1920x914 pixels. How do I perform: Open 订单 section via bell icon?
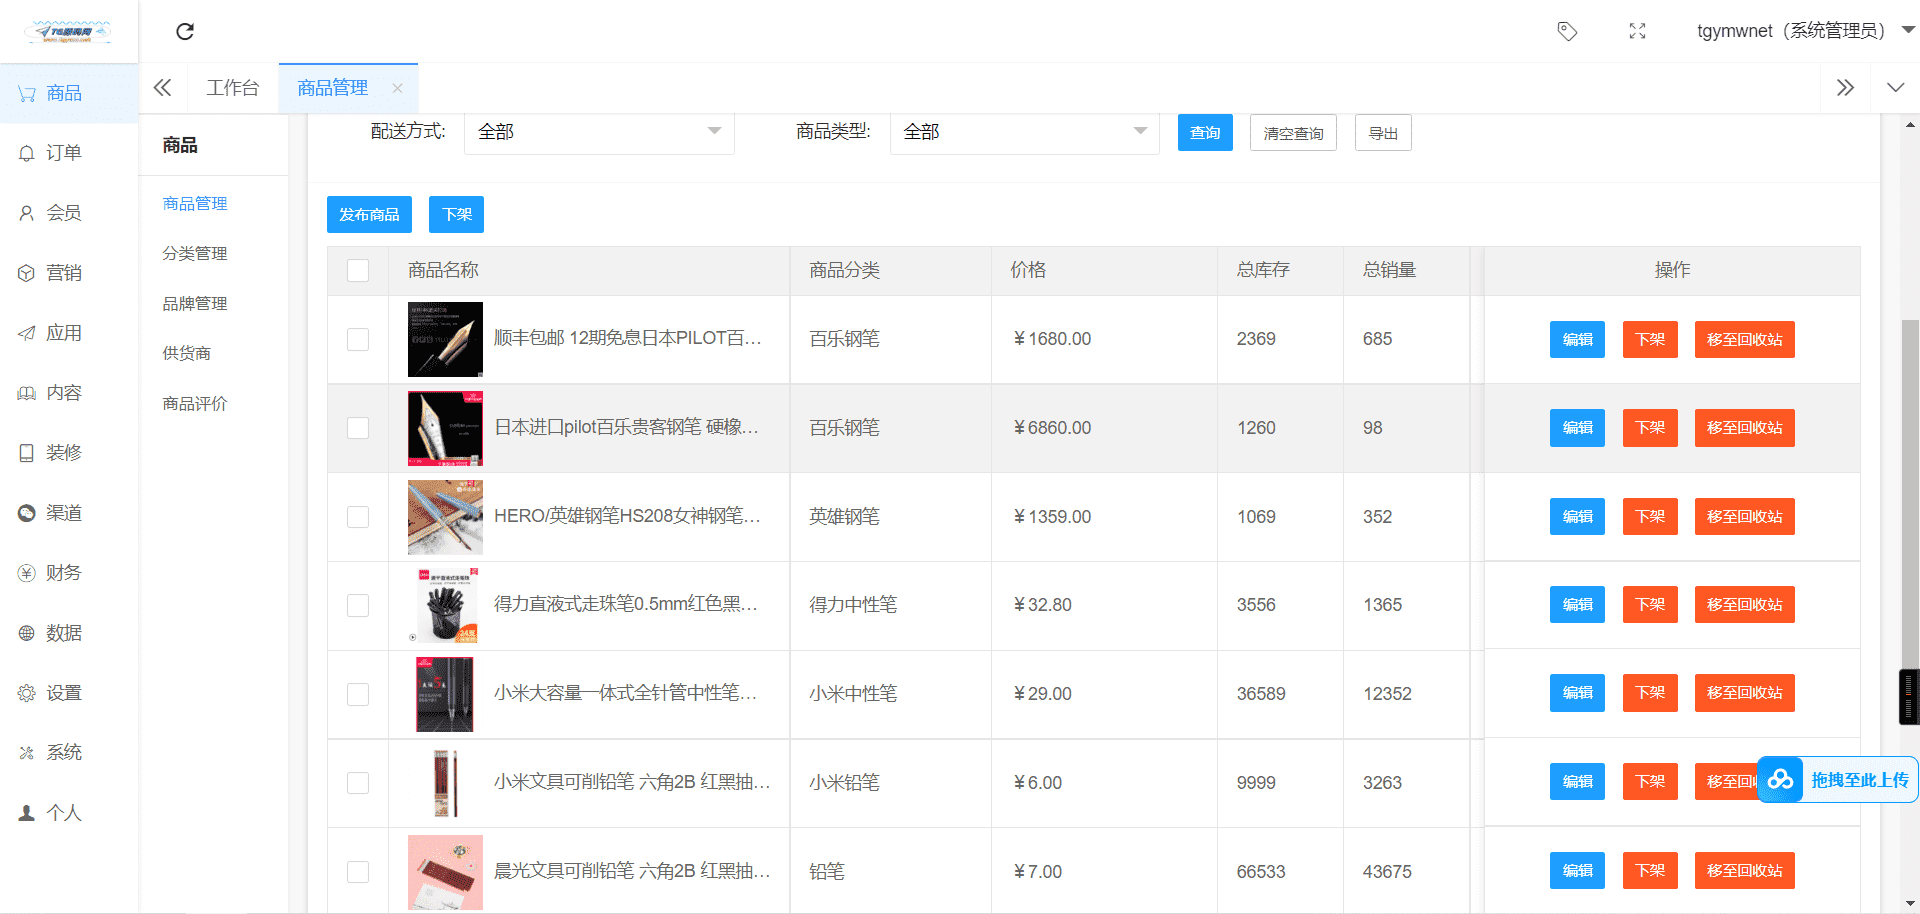27,153
